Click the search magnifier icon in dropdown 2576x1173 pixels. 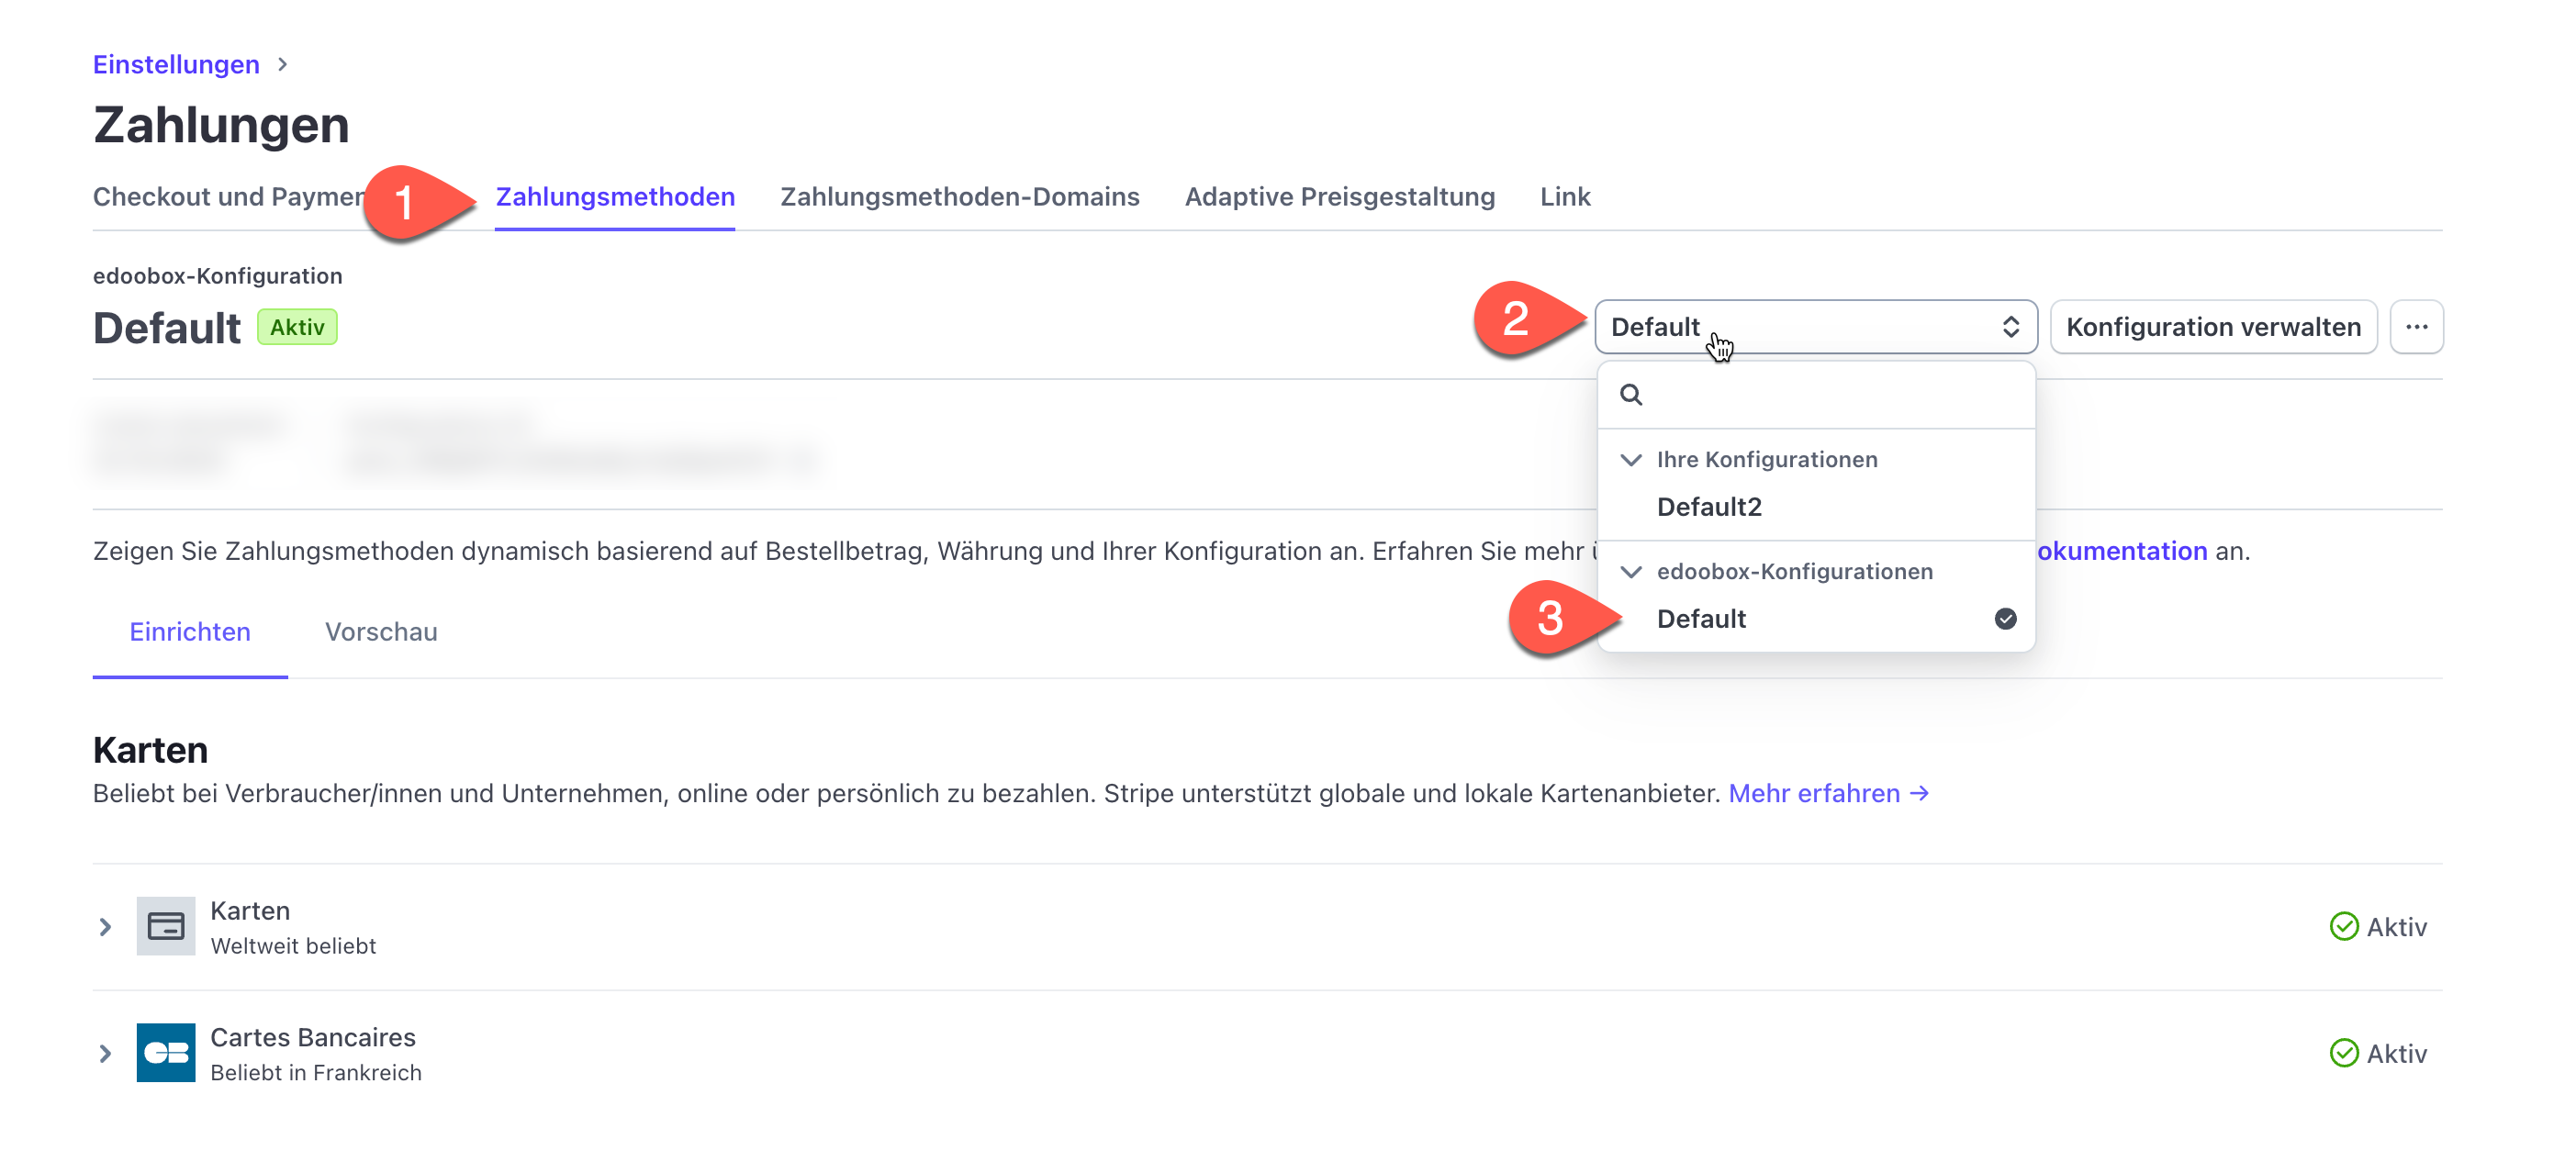[x=1631, y=395]
